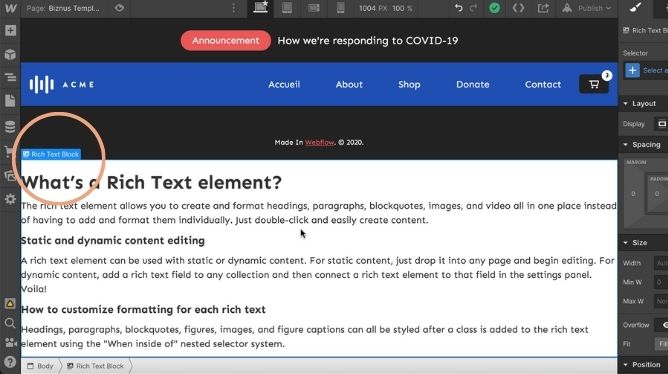Viewport: 668px width, 374px height.
Task: Open the Add Elements panel
Action: [10, 31]
